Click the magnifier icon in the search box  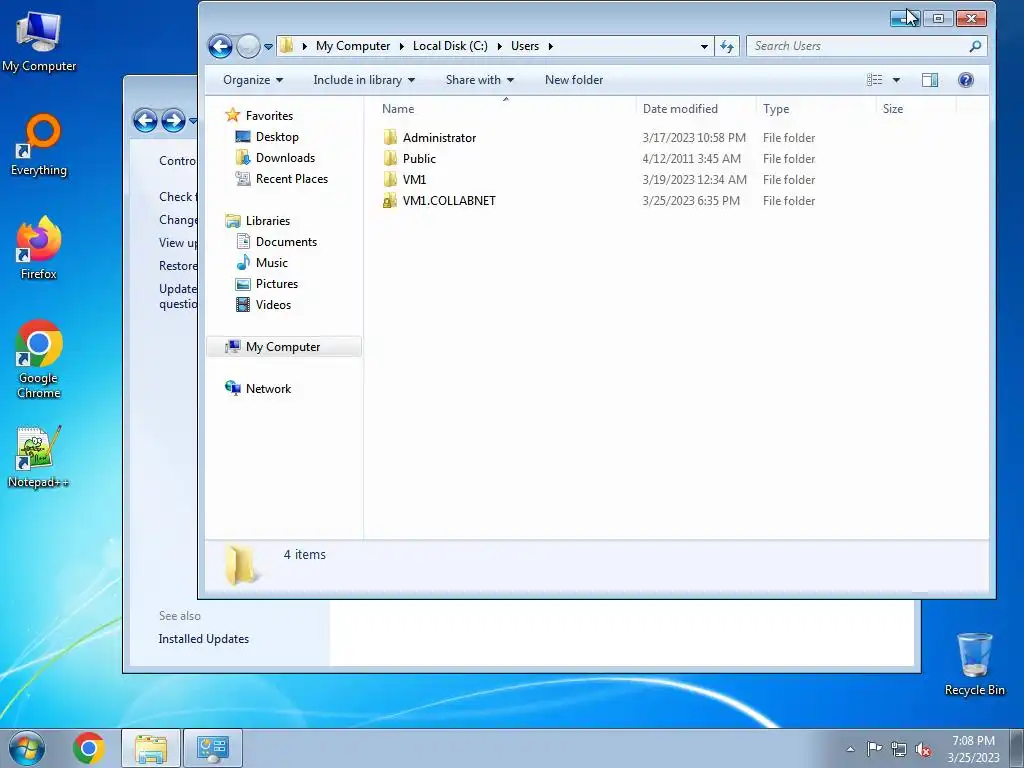coord(975,46)
